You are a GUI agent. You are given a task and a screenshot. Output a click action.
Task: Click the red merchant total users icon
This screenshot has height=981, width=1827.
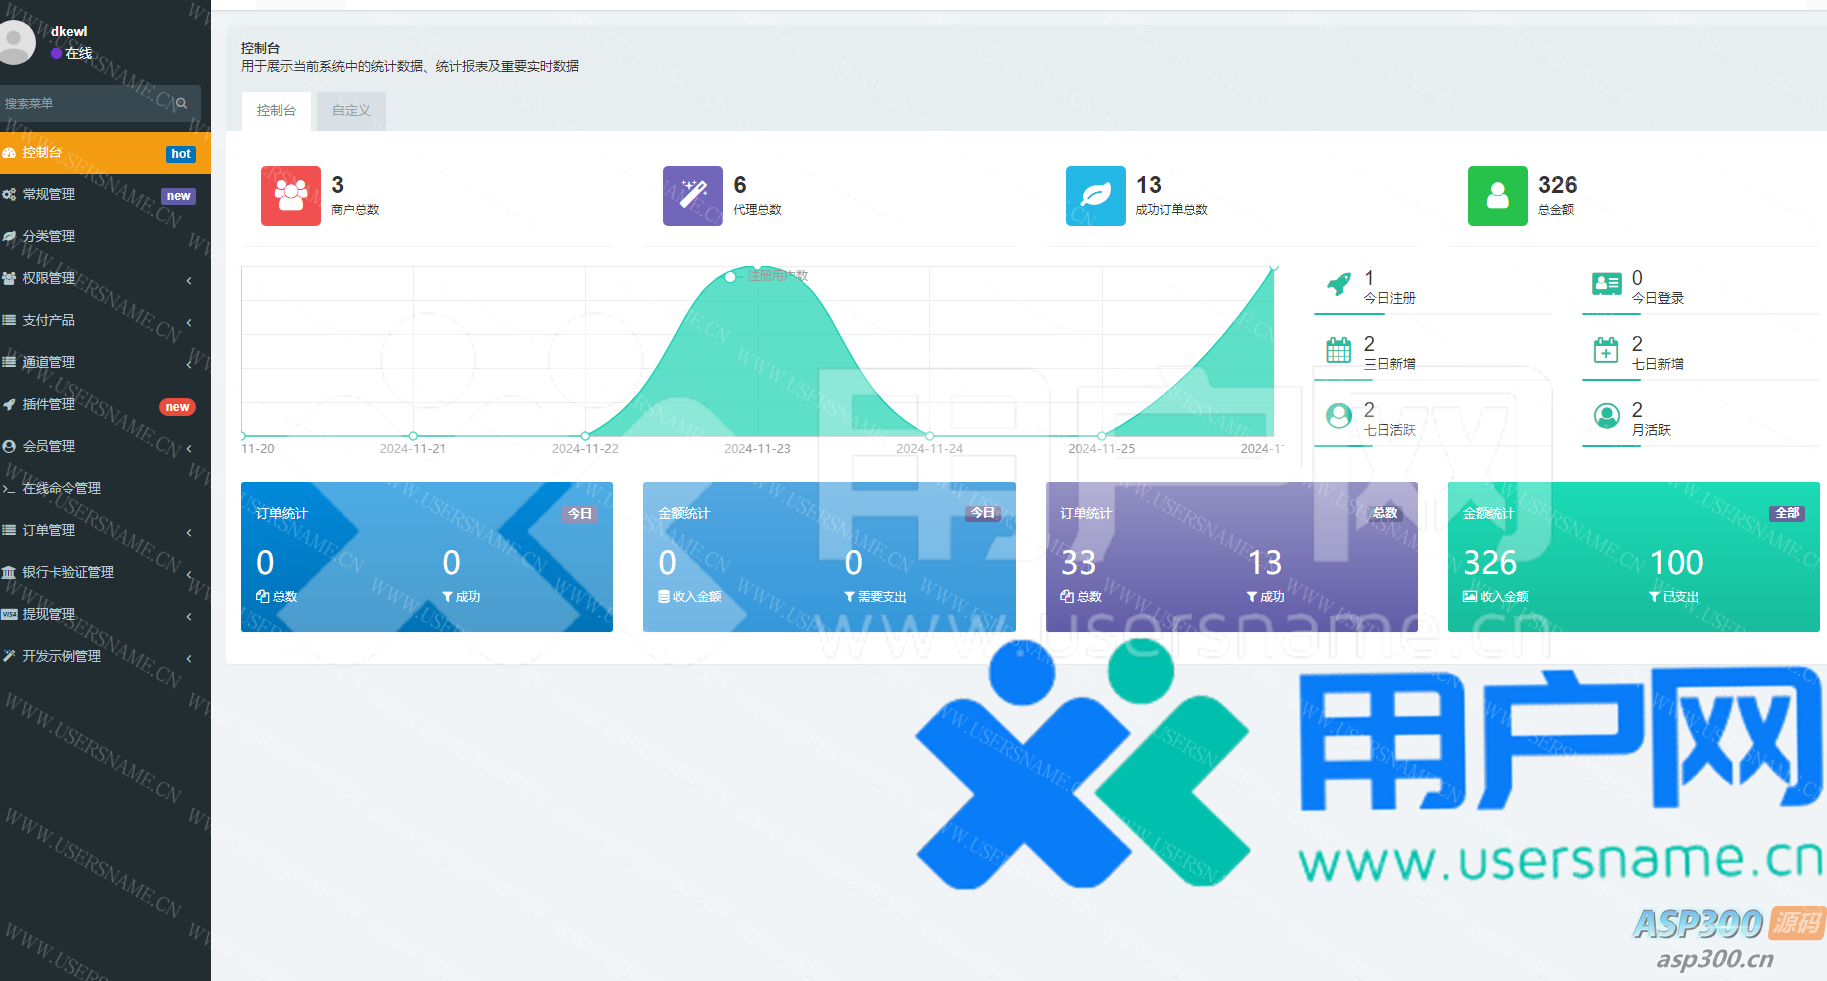291,196
